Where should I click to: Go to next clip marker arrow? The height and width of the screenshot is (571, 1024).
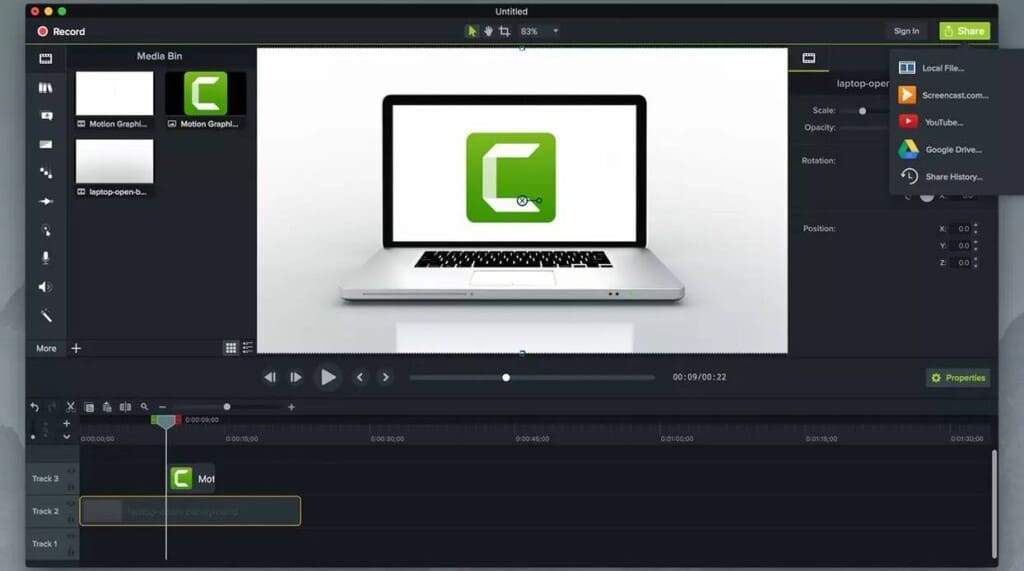coord(385,377)
